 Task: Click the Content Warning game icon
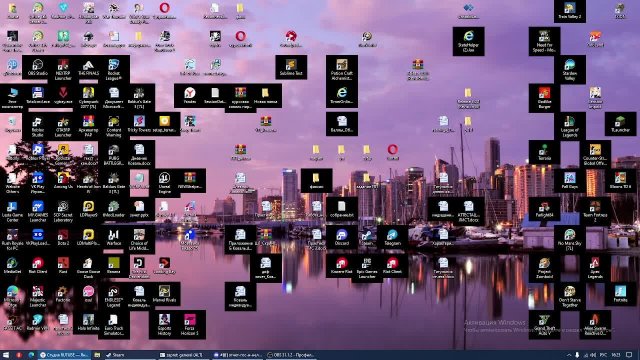pyautogui.click(x=113, y=126)
